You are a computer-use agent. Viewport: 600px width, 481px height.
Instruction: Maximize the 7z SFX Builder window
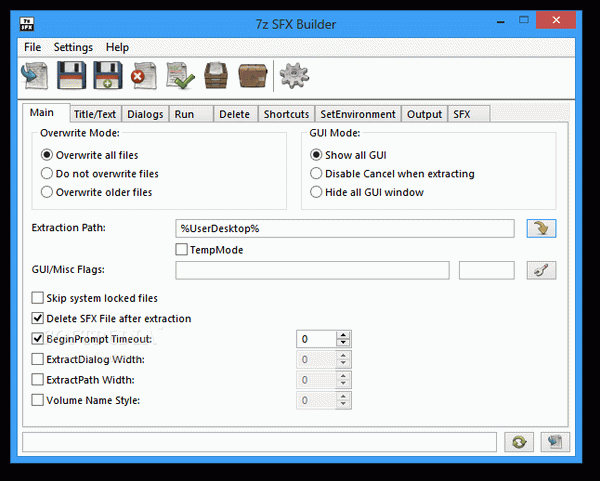click(523, 20)
